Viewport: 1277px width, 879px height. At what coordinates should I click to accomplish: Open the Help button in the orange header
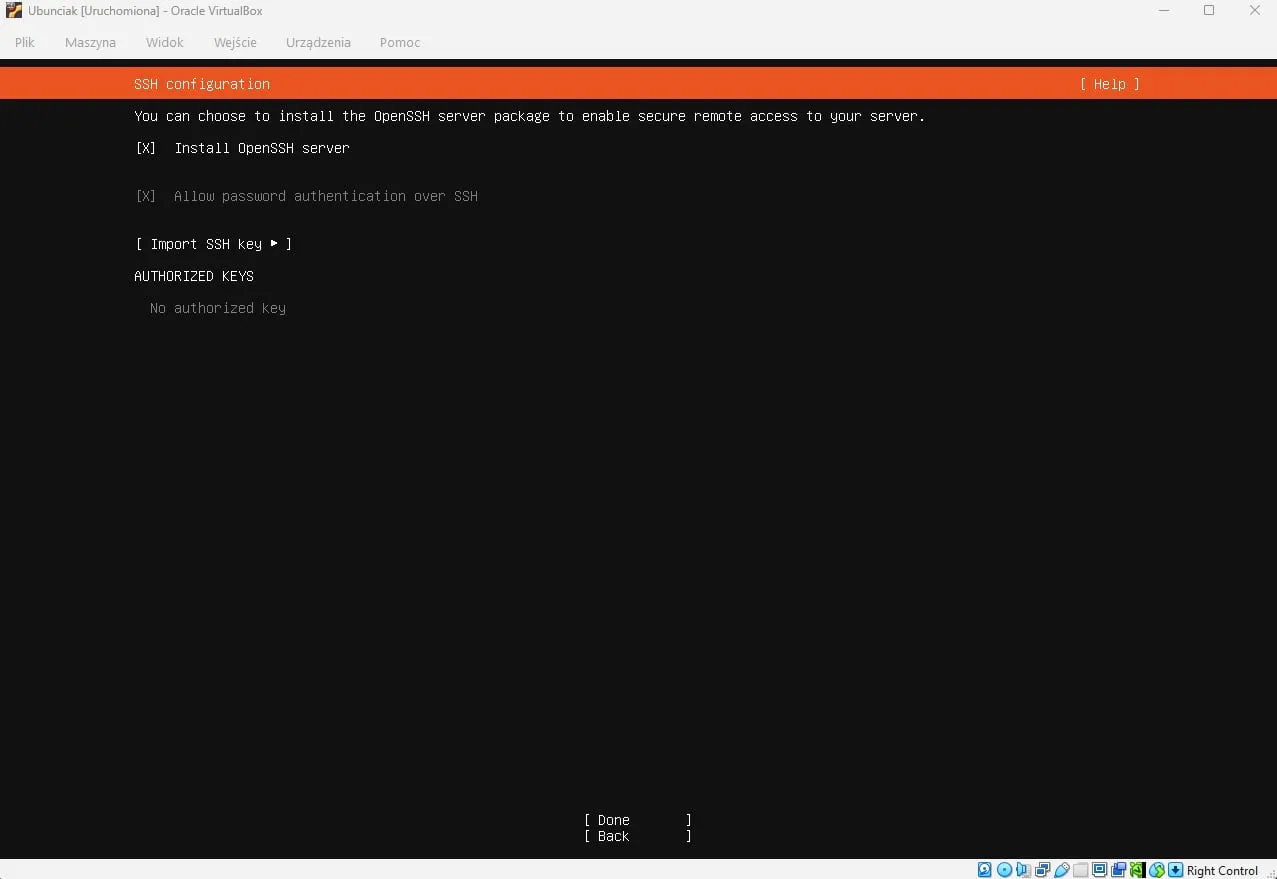(x=1110, y=84)
